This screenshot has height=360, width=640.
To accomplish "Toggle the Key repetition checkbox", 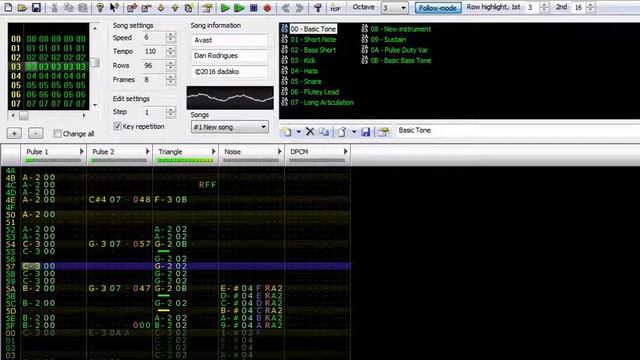I will pyautogui.click(x=118, y=127).
